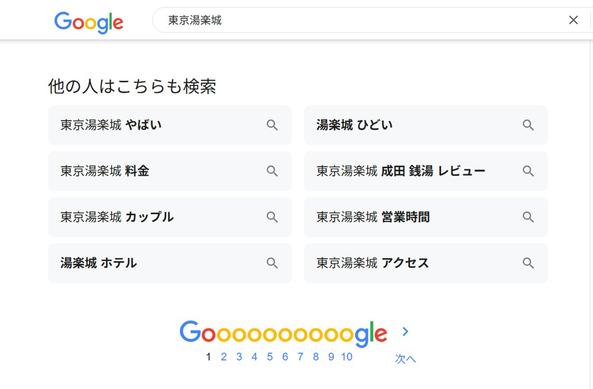Screen dimensions: 593x389
Task: Click magnifier icon beside 東京湯楽城 やばい
Action: [x=272, y=125]
